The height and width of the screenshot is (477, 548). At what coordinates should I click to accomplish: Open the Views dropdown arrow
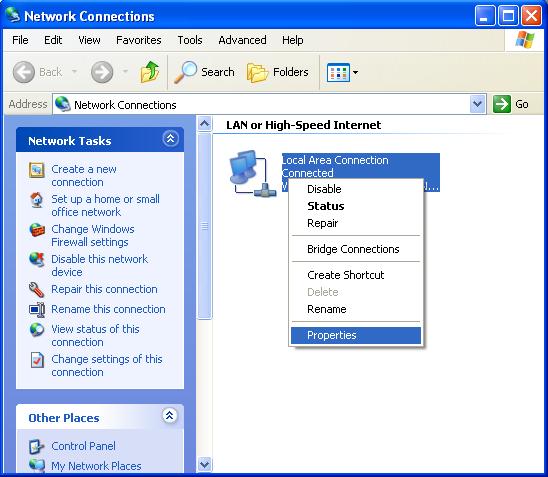[355, 72]
